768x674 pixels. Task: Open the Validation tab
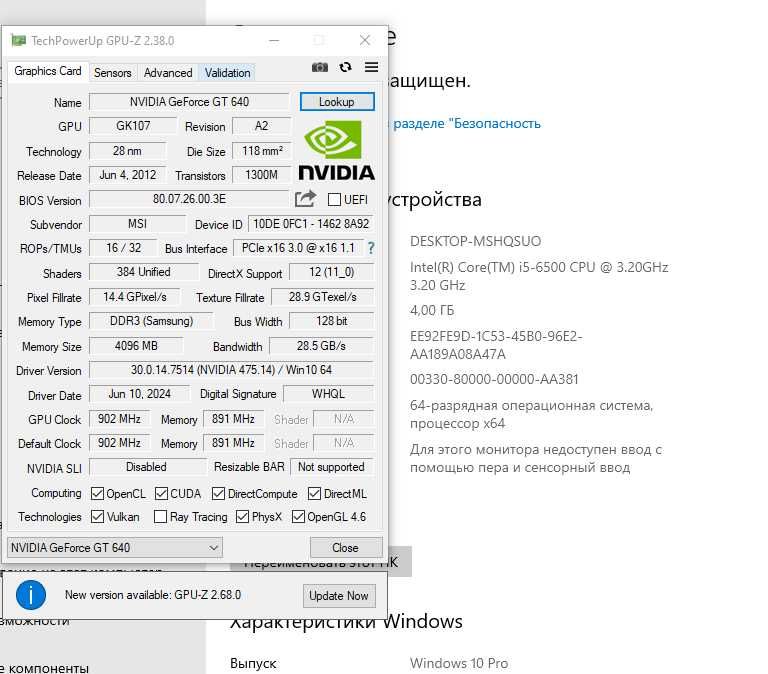(227, 73)
